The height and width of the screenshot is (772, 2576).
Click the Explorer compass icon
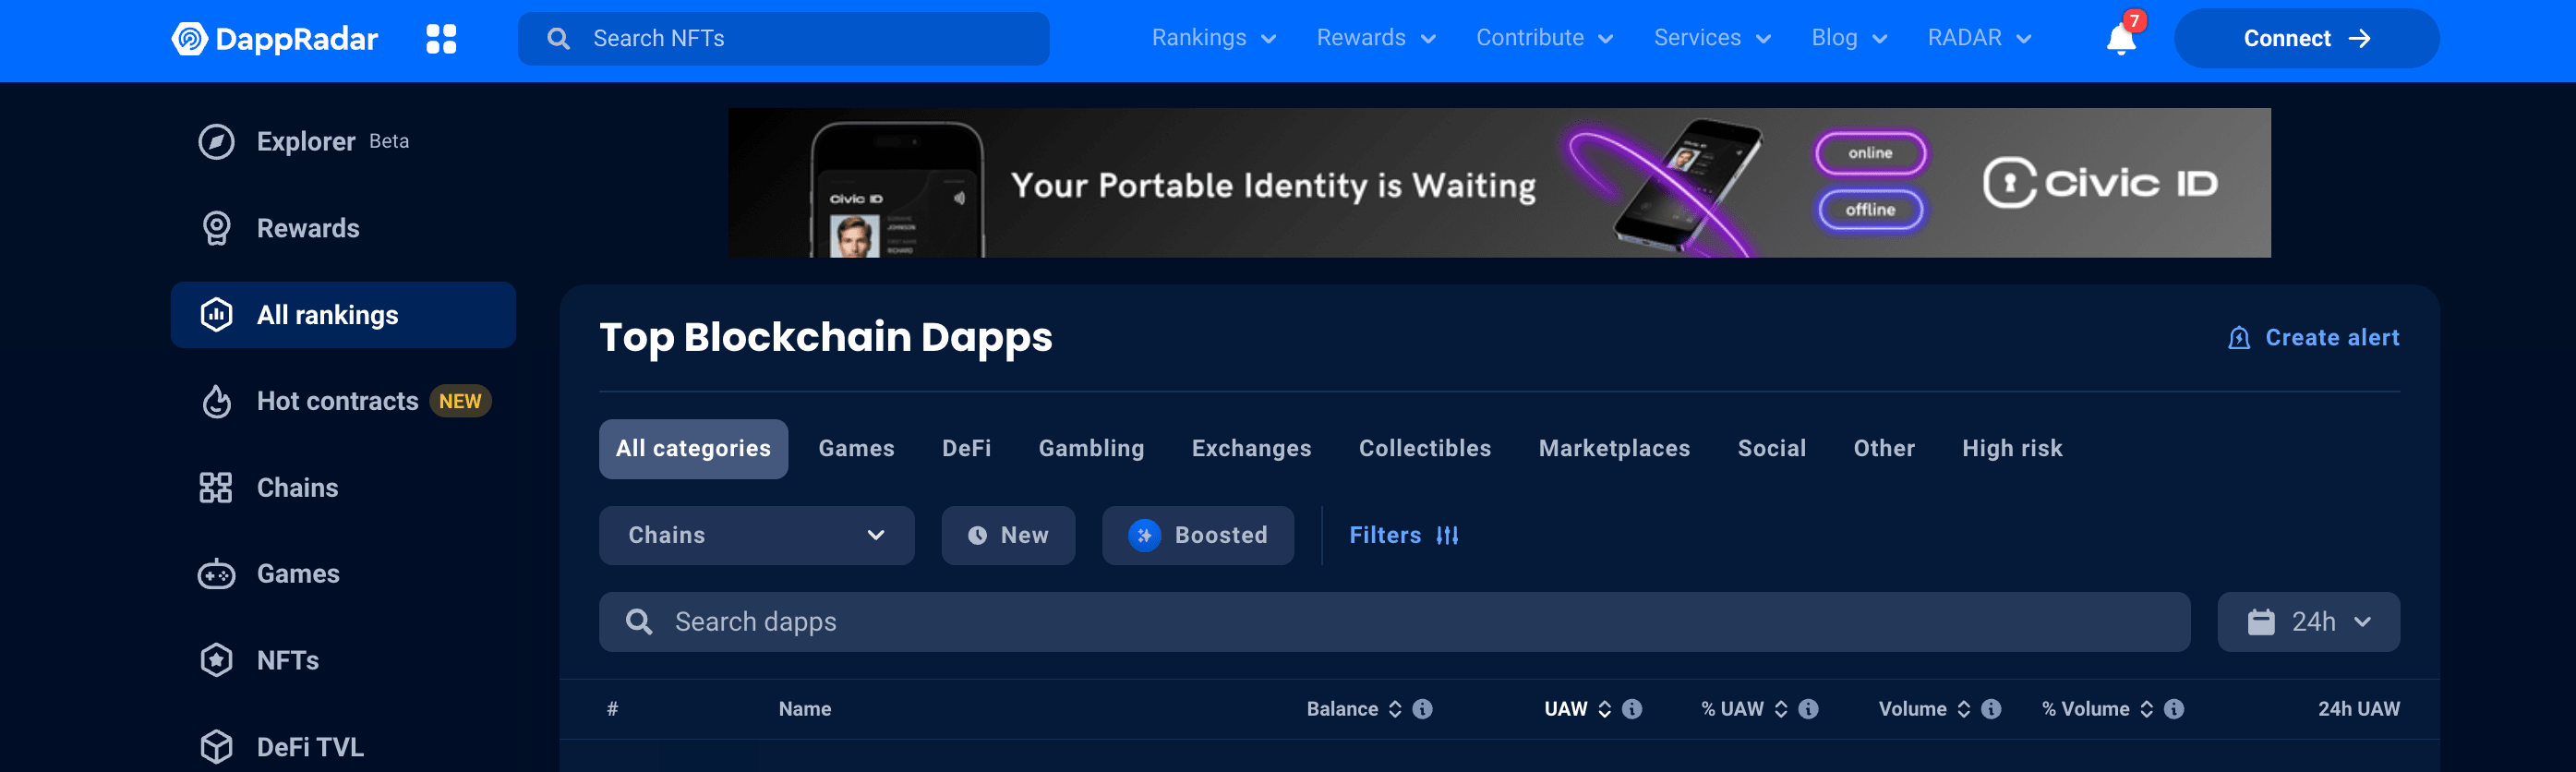[216, 142]
